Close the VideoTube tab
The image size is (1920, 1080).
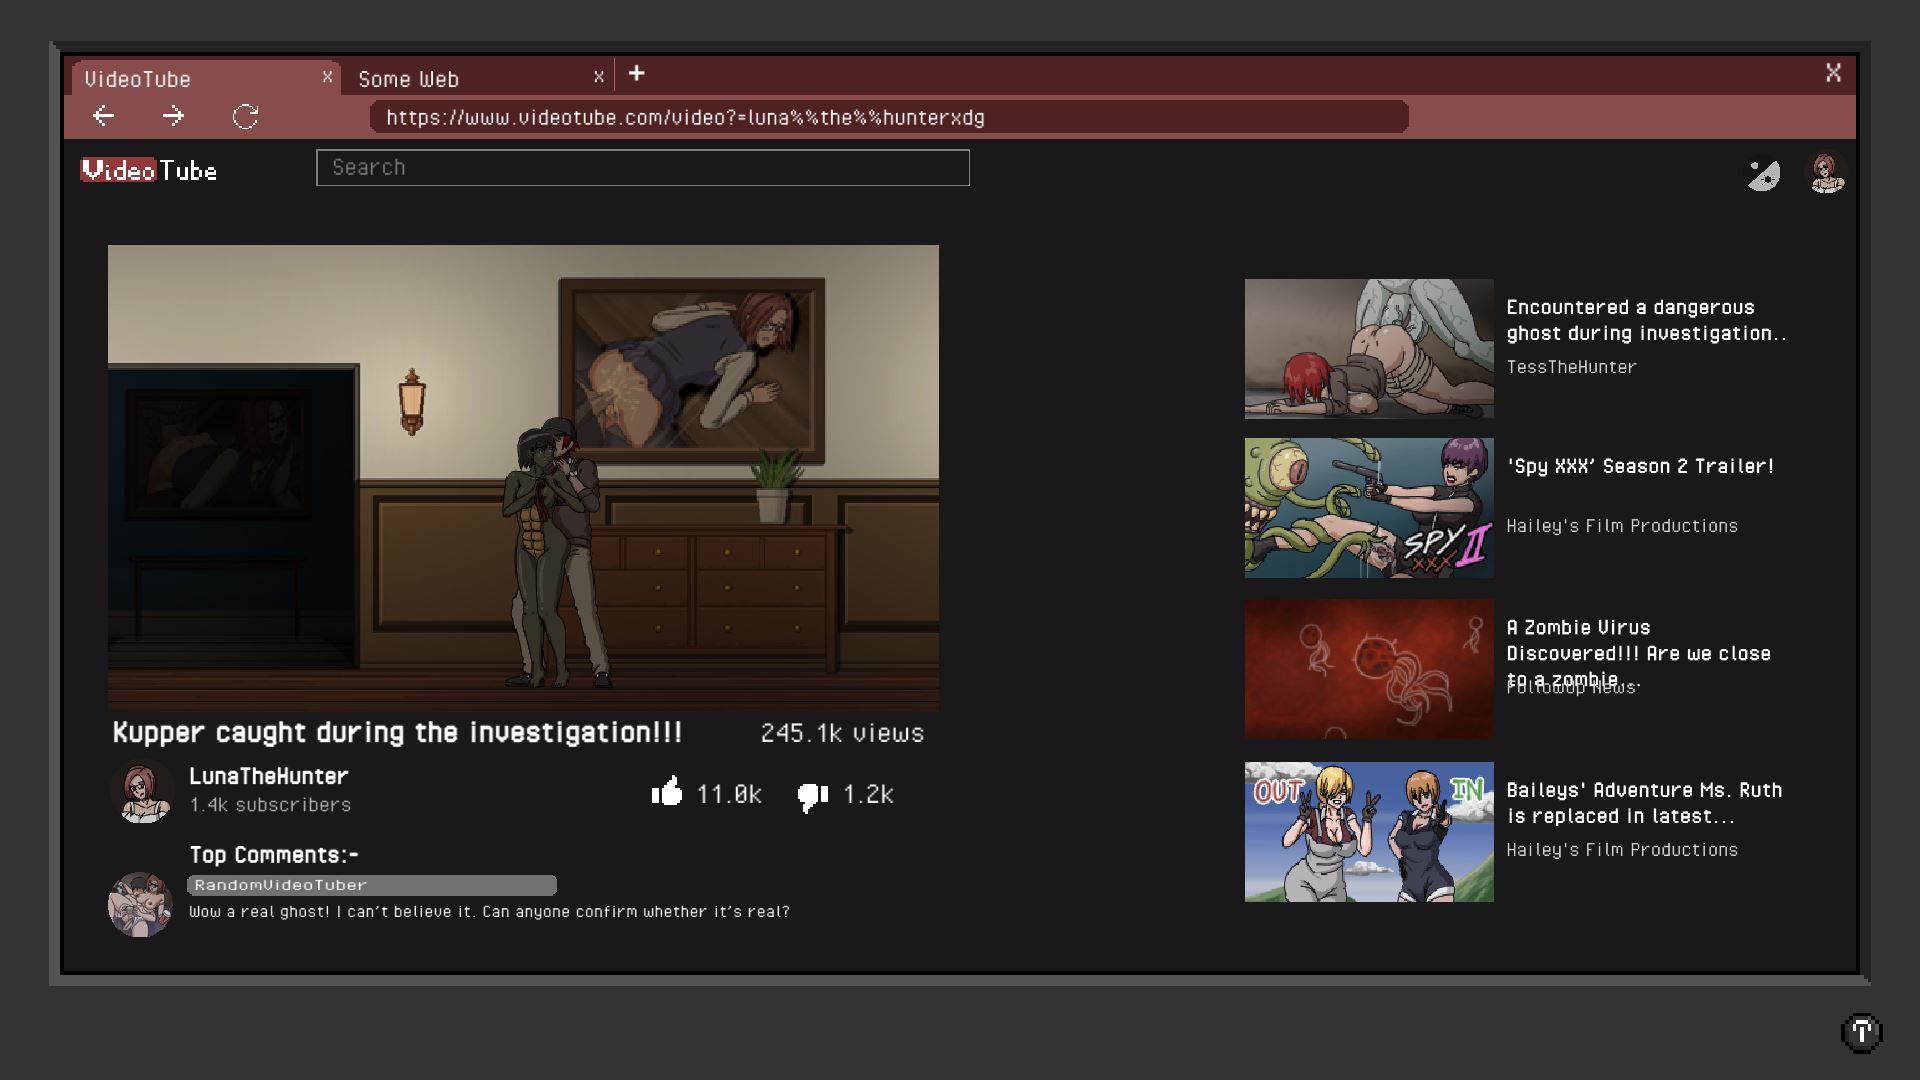pos(327,77)
